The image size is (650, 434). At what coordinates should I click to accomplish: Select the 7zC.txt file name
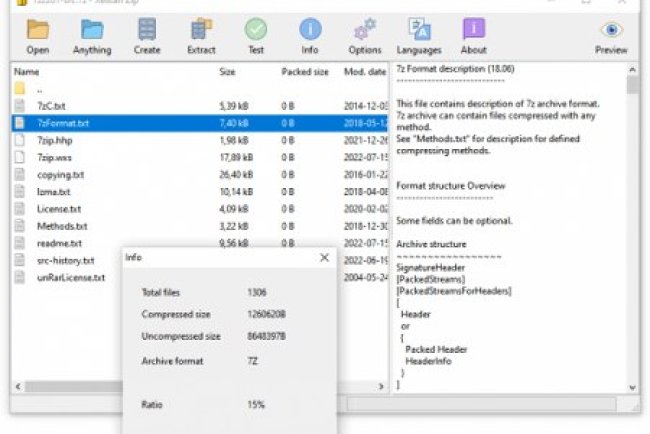pos(51,106)
